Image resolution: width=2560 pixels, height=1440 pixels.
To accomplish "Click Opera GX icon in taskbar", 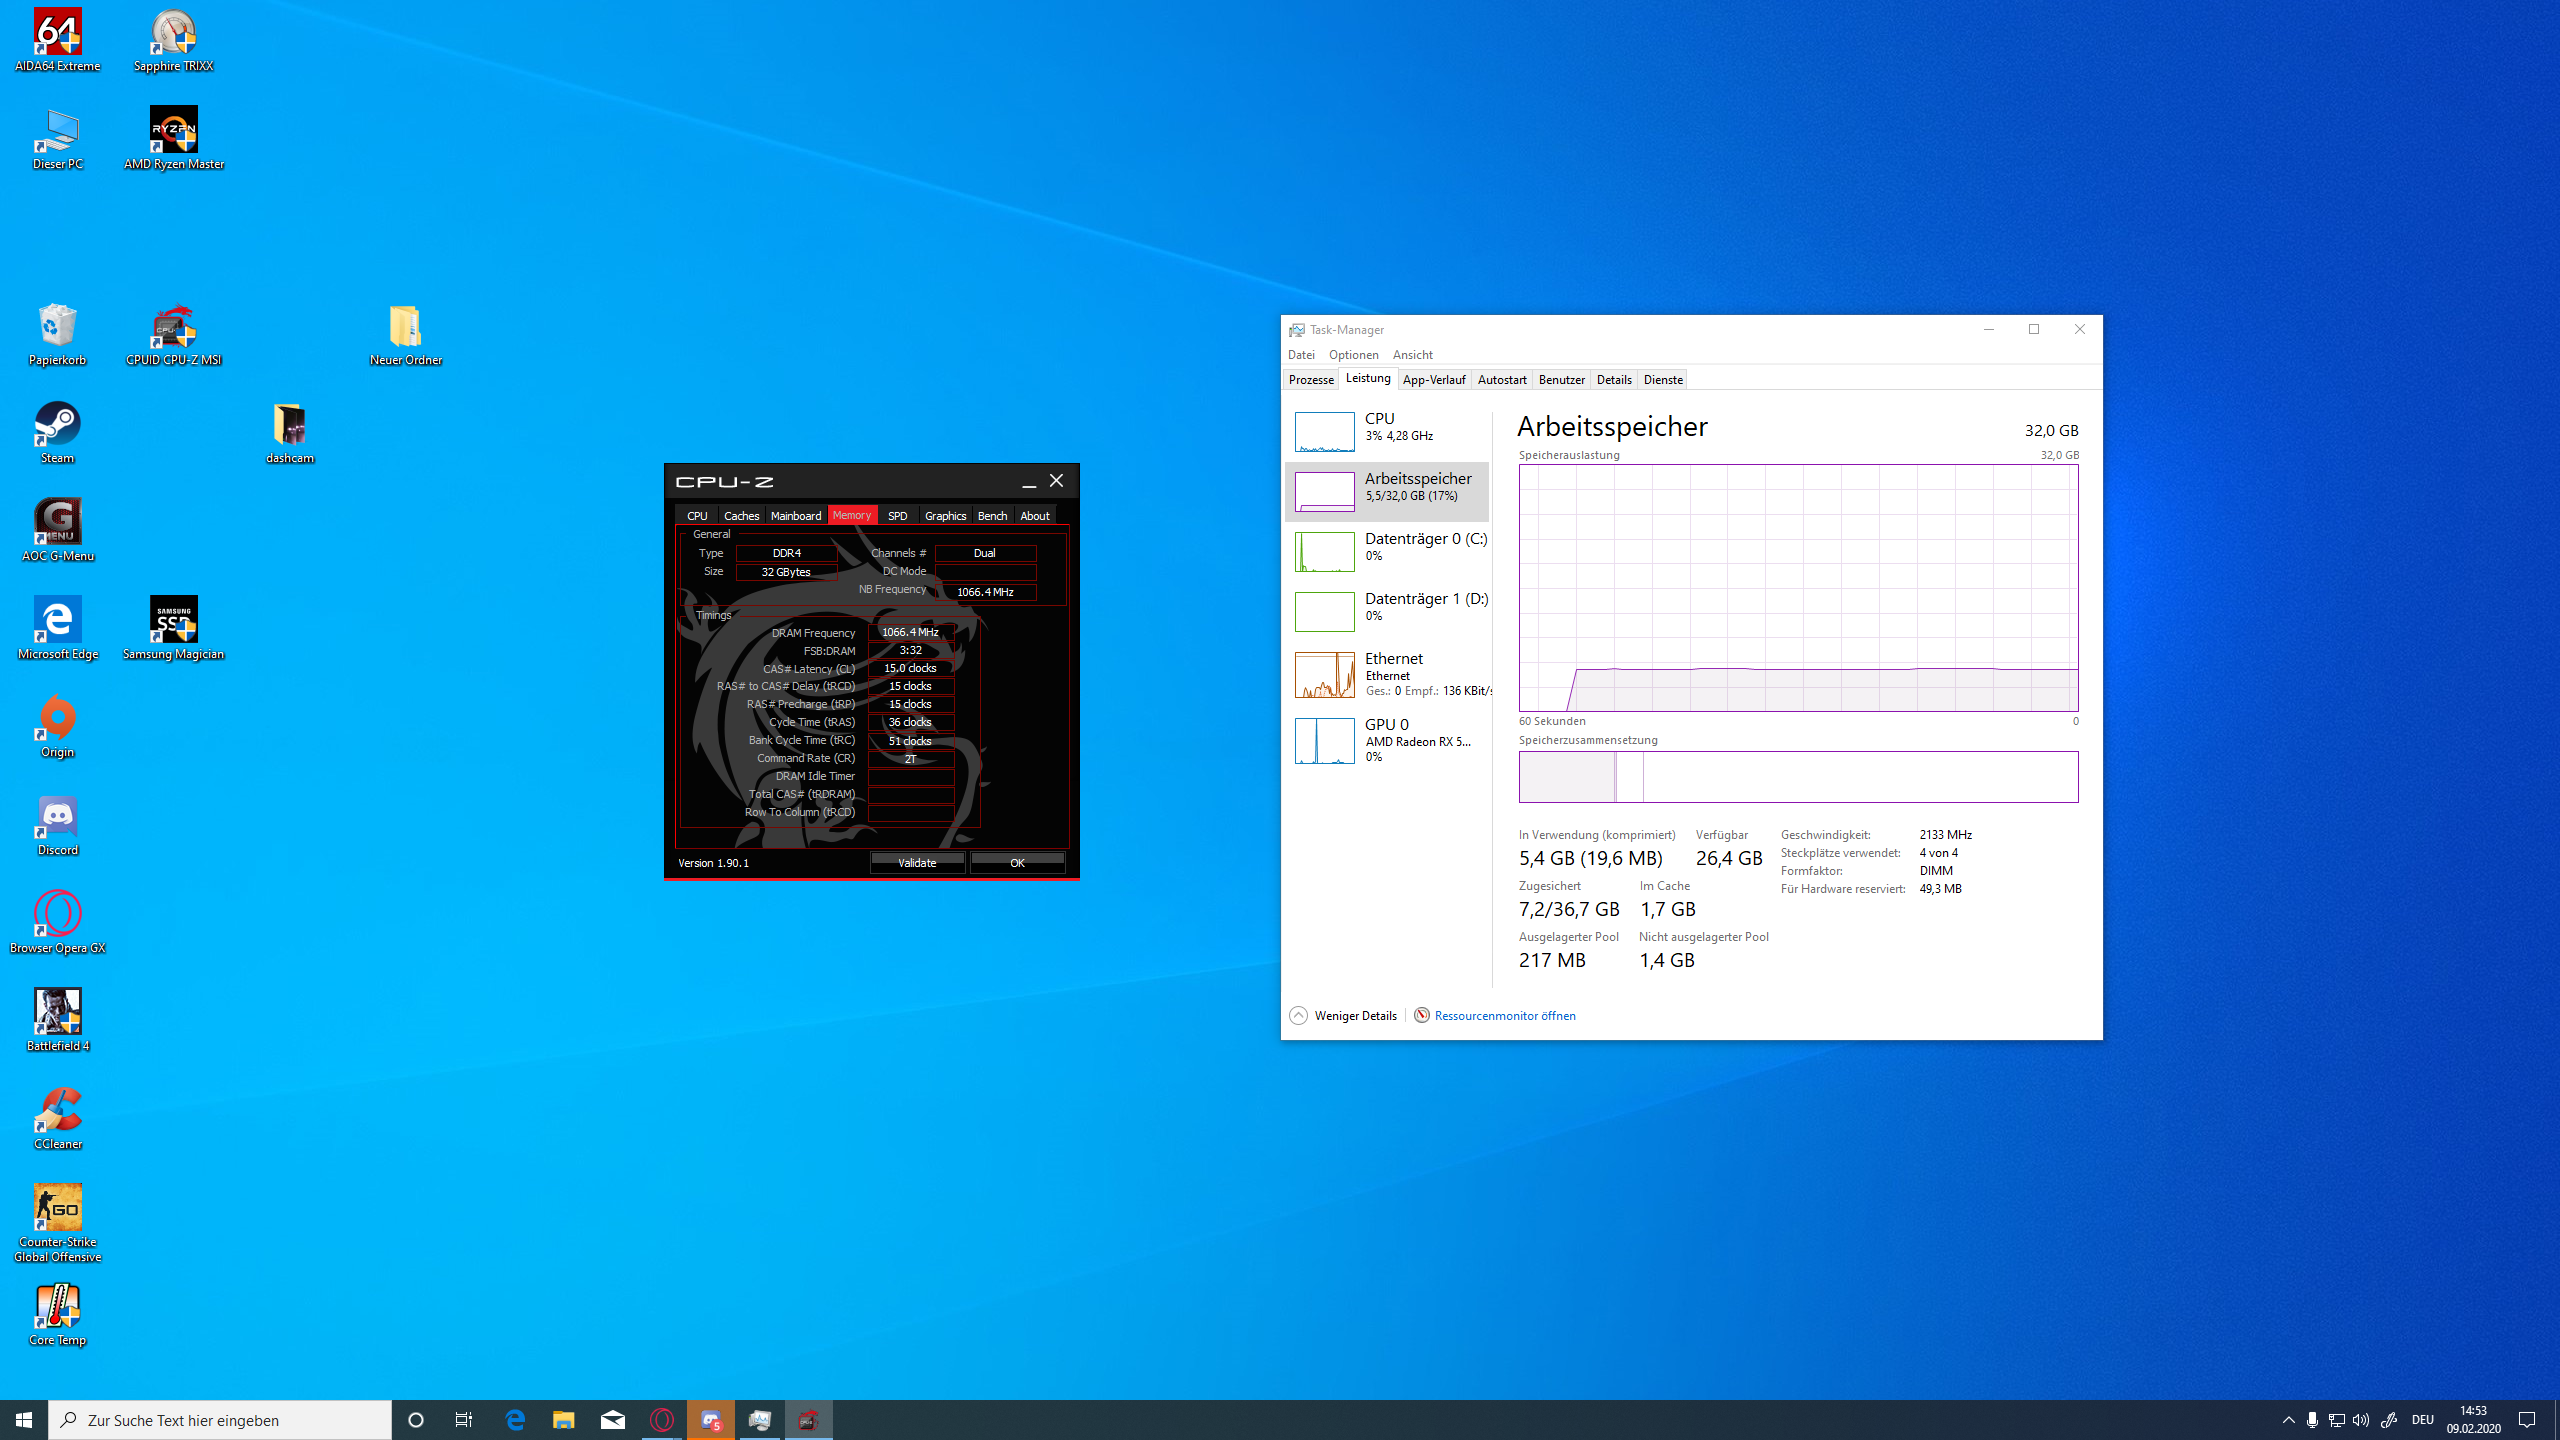I will [662, 1420].
